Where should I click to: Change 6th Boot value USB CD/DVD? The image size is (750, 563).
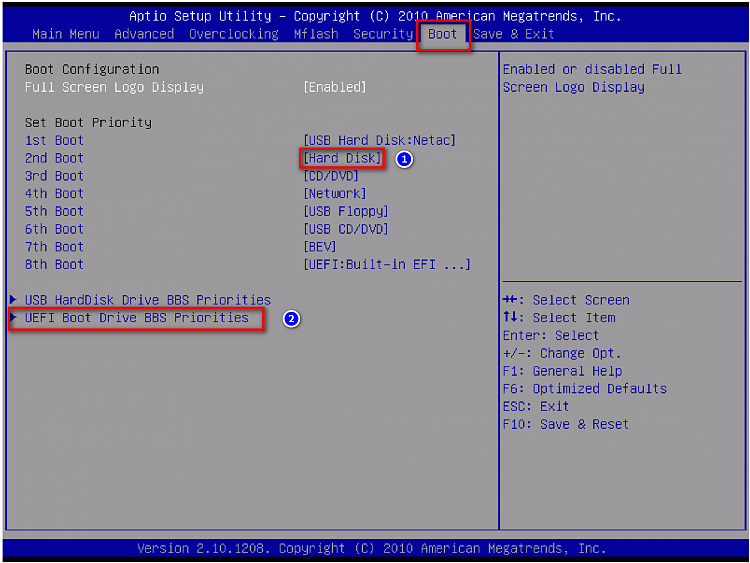(x=346, y=229)
